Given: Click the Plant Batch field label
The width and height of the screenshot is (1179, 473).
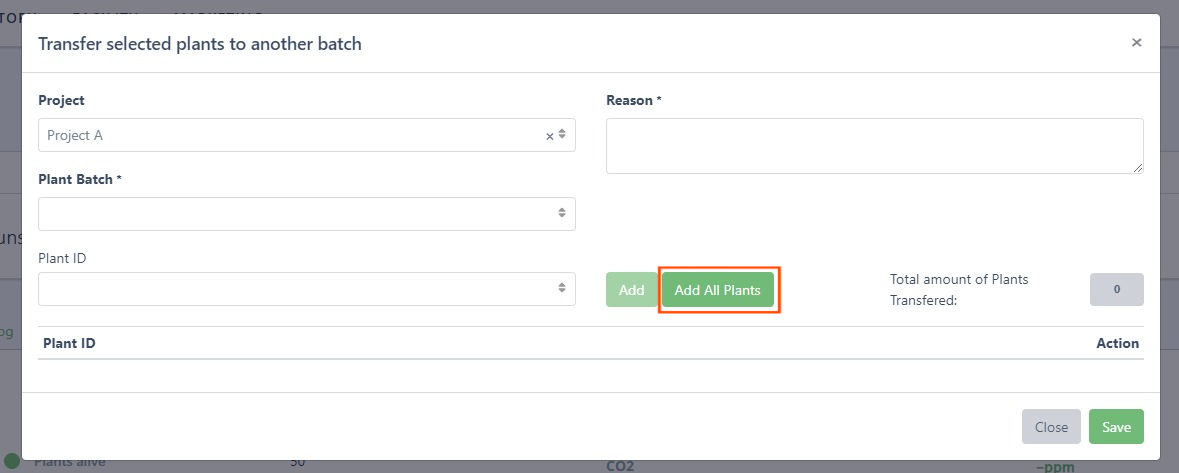Looking at the screenshot, I should click(79, 179).
